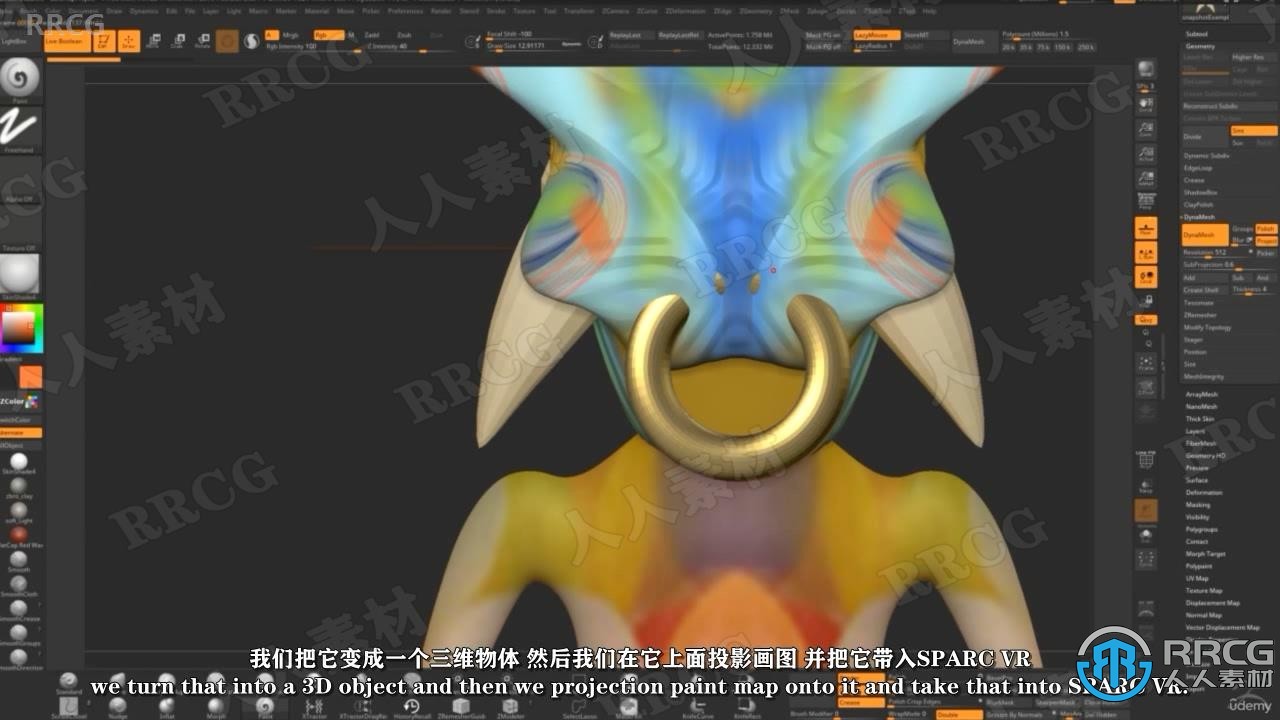Adjust the Draw Size slider

pyautogui.click(x=522, y=46)
